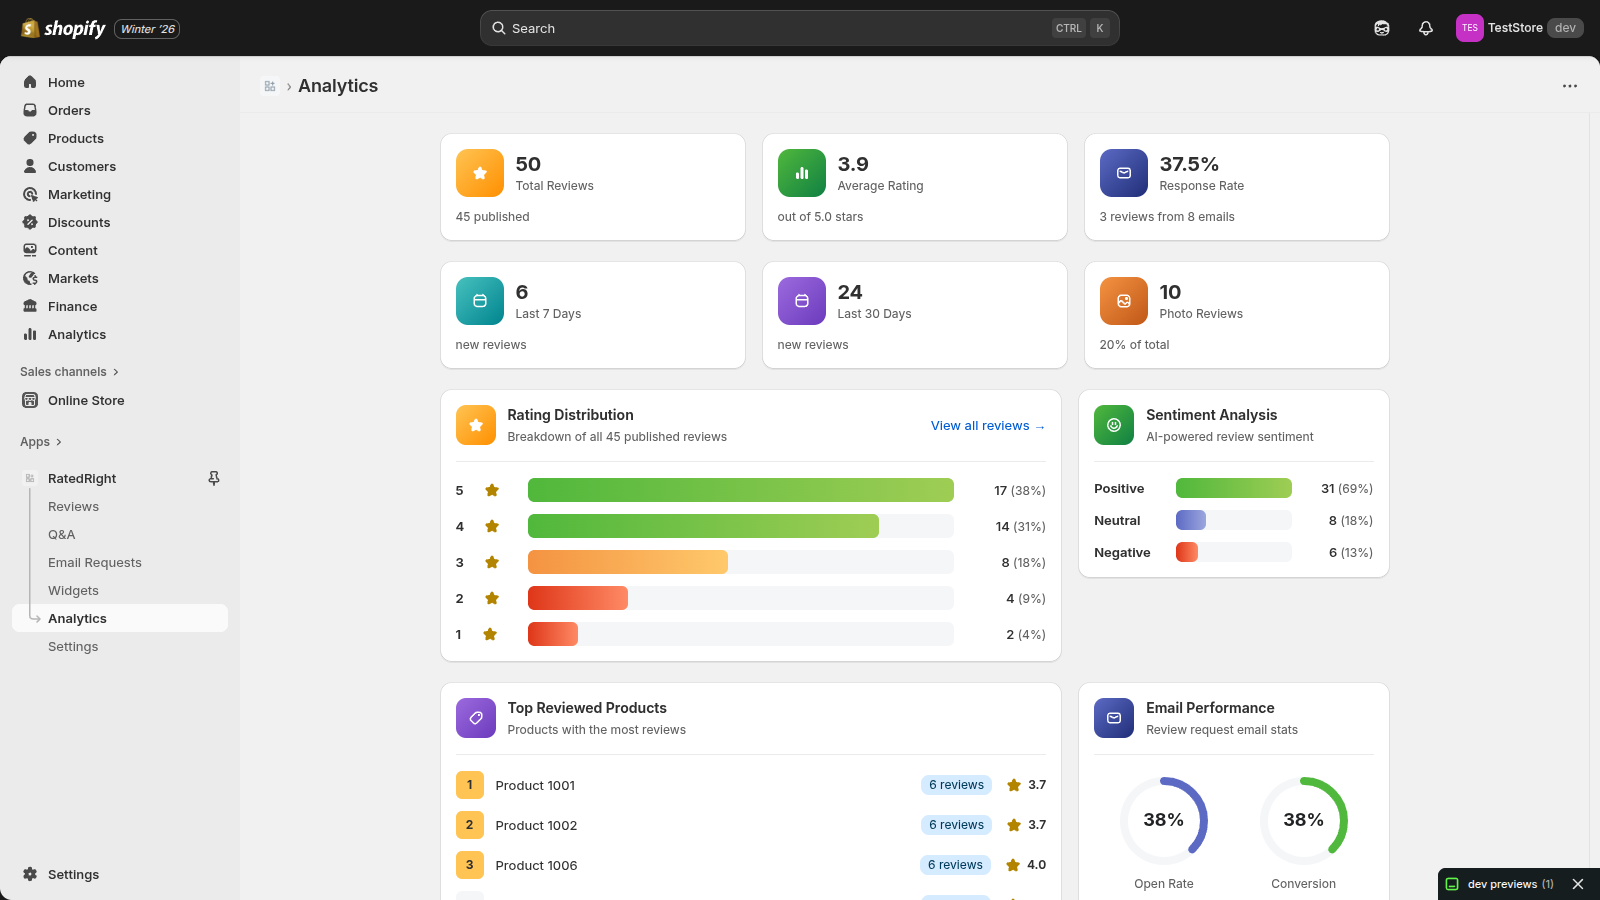Close the dev previews bar
The width and height of the screenshot is (1600, 900).
click(x=1578, y=884)
